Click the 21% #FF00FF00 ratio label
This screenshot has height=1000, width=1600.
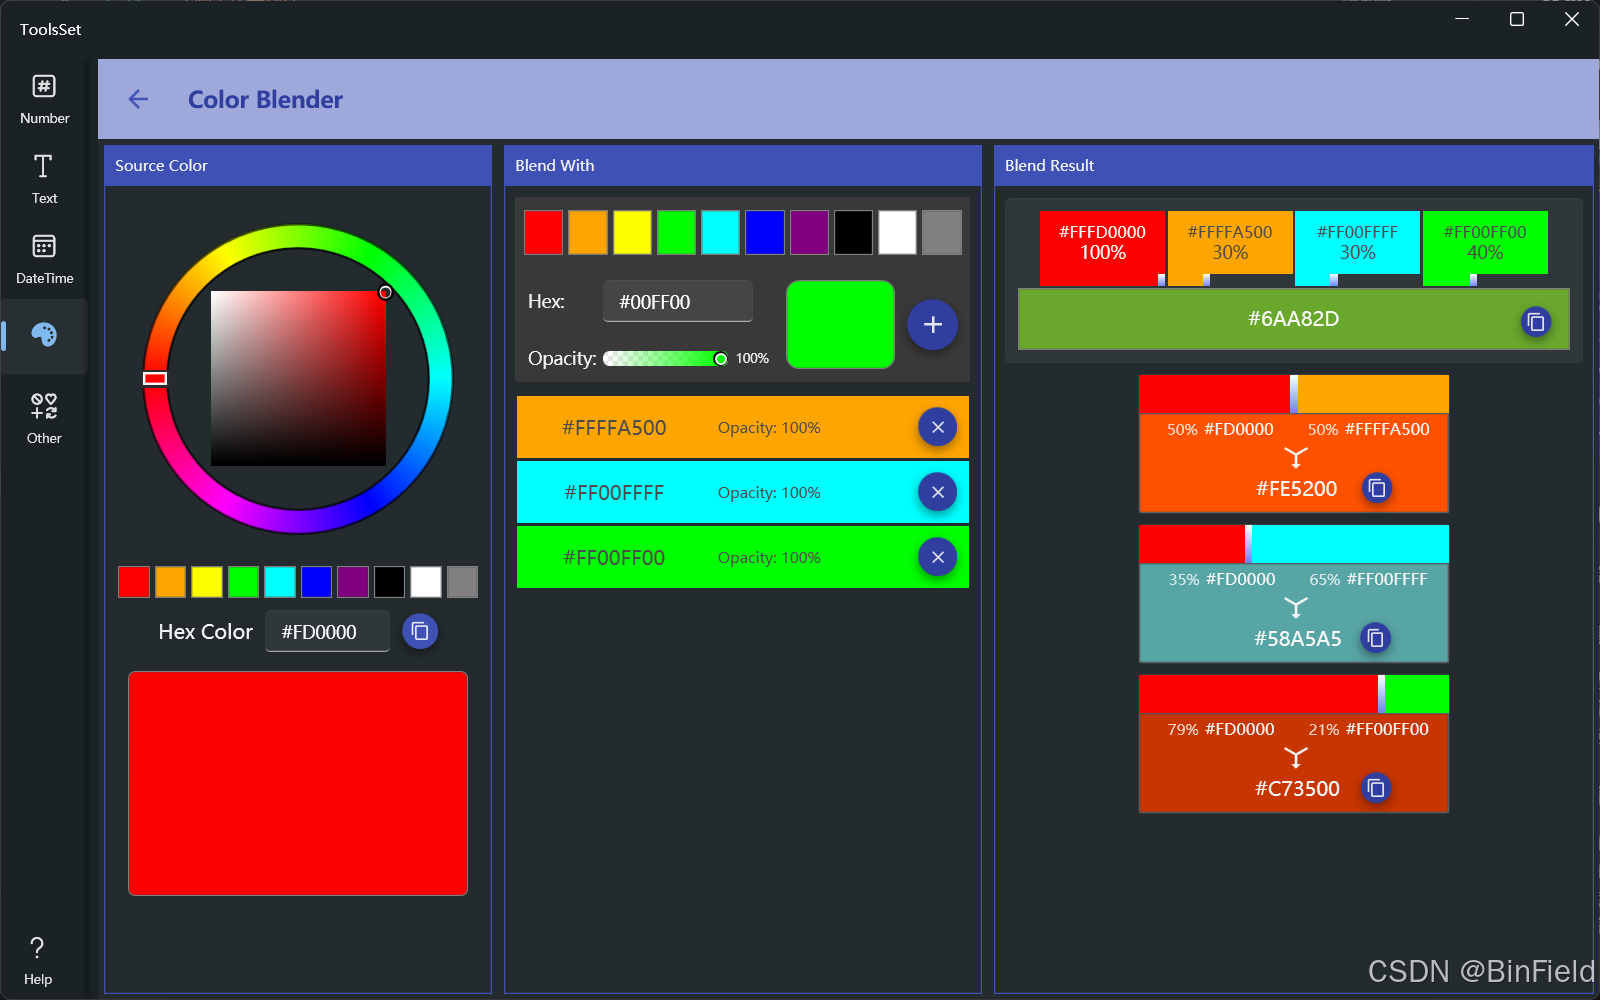pyautogui.click(x=1369, y=729)
